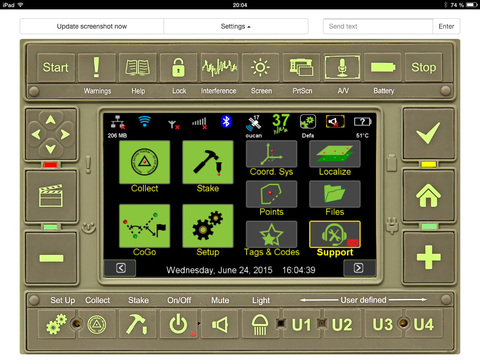The width and height of the screenshot is (480, 360).
Task: Tap the U3 user defined key
Action: pos(383,324)
